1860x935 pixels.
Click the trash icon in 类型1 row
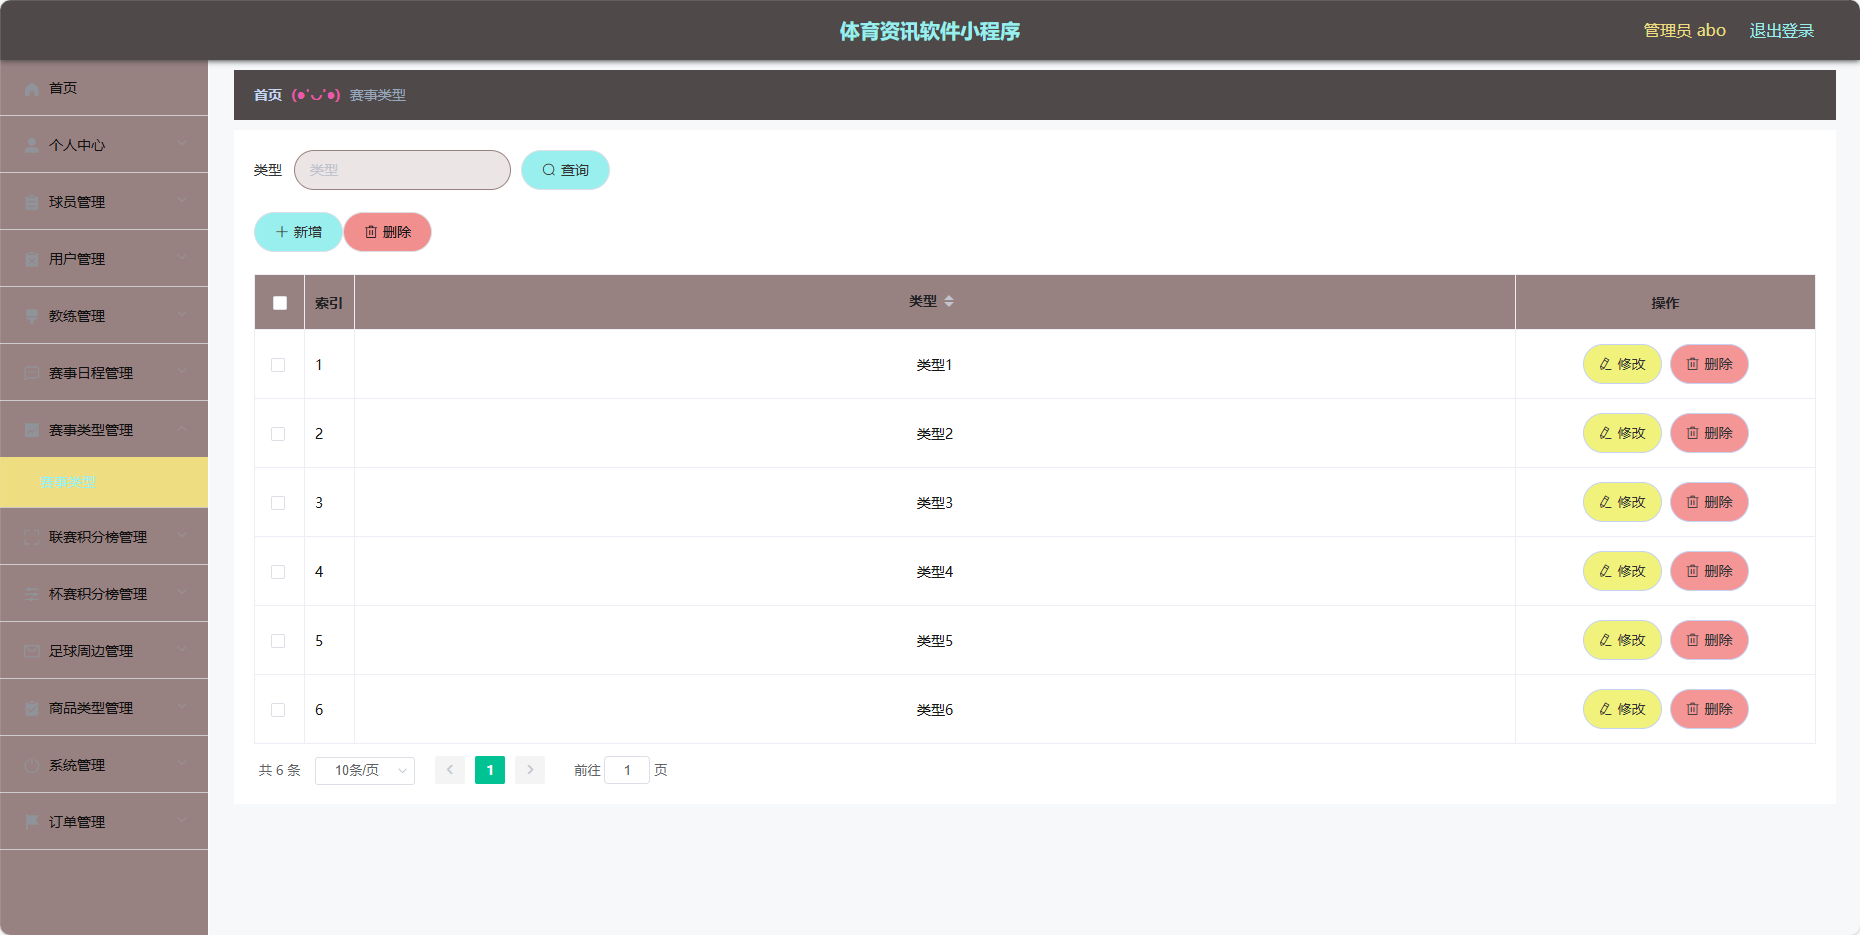pyautogui.click(x=1693, y=364)
